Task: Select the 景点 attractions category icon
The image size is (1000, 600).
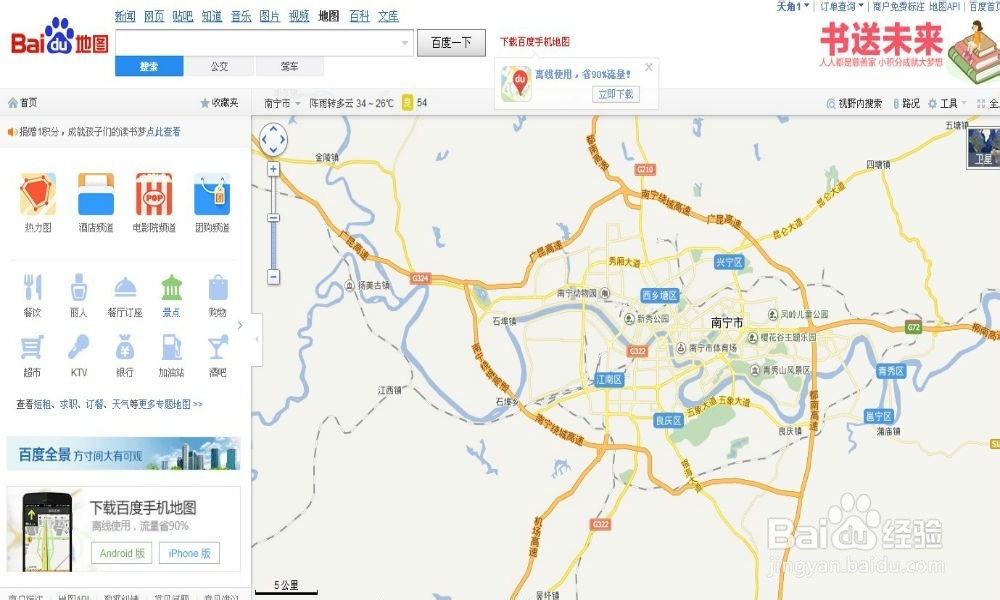Action: (x=172, y=288)
